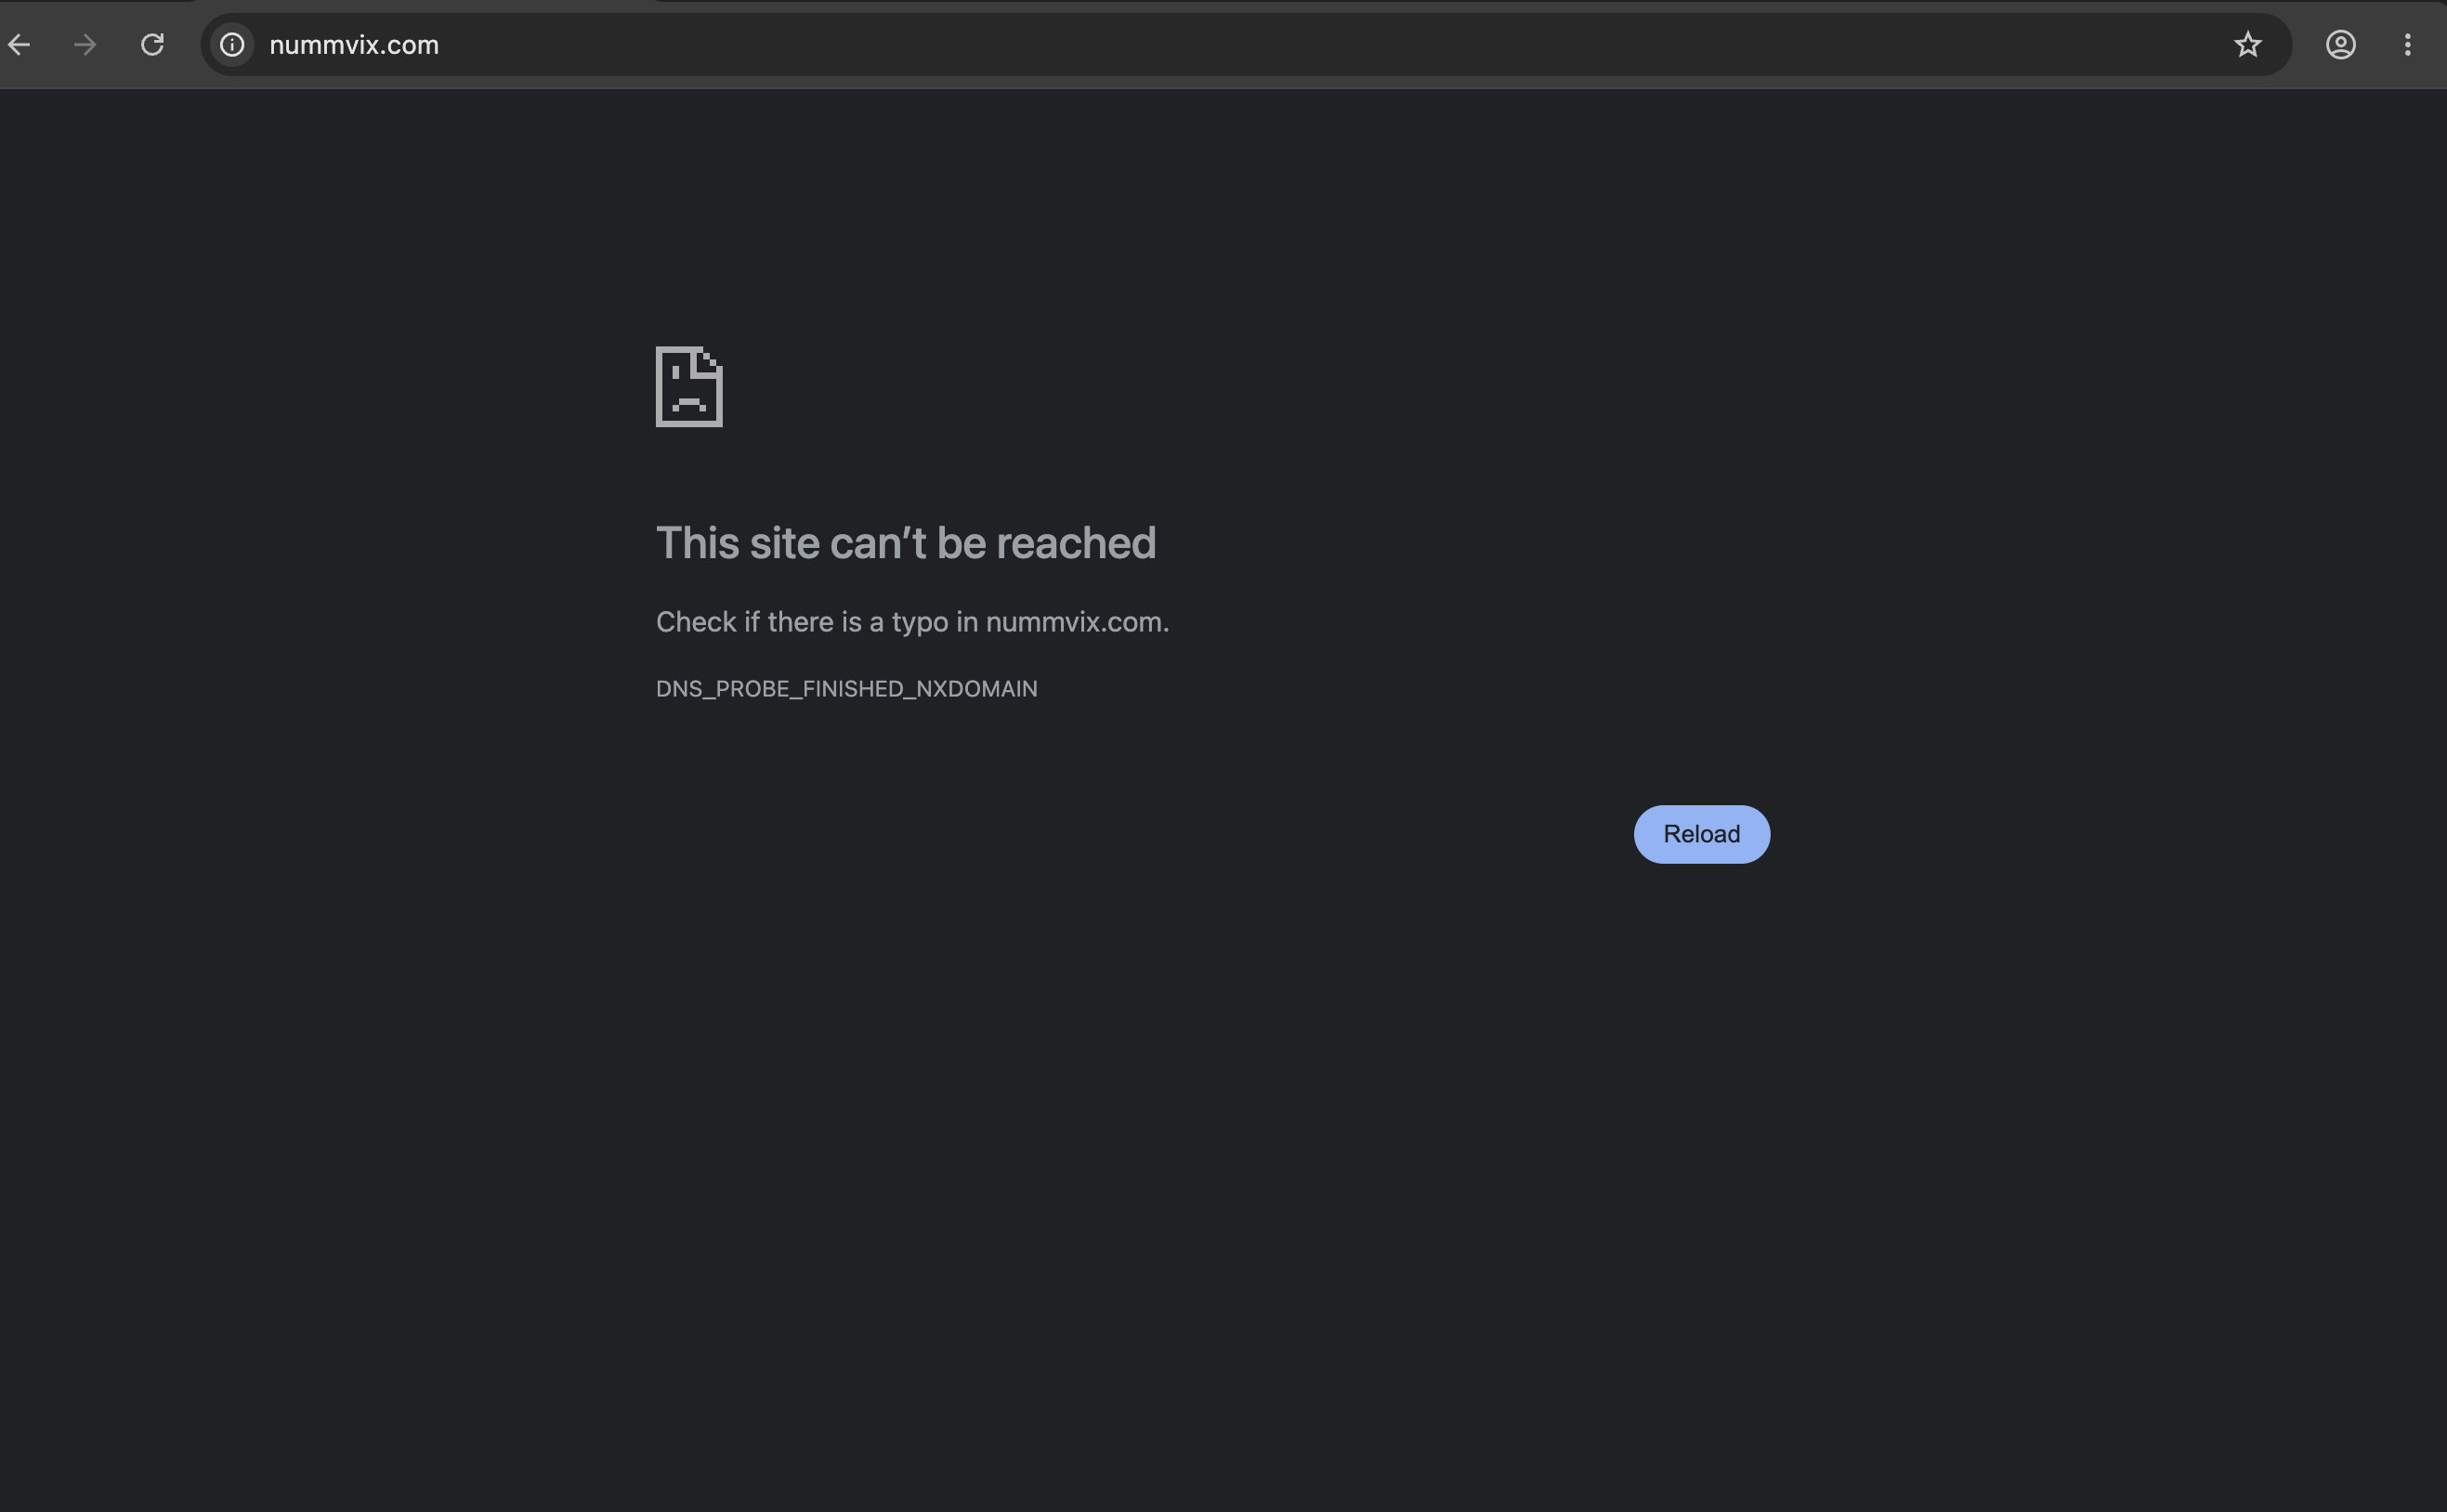Open the profile account icon

click(x=2340, y=45)
